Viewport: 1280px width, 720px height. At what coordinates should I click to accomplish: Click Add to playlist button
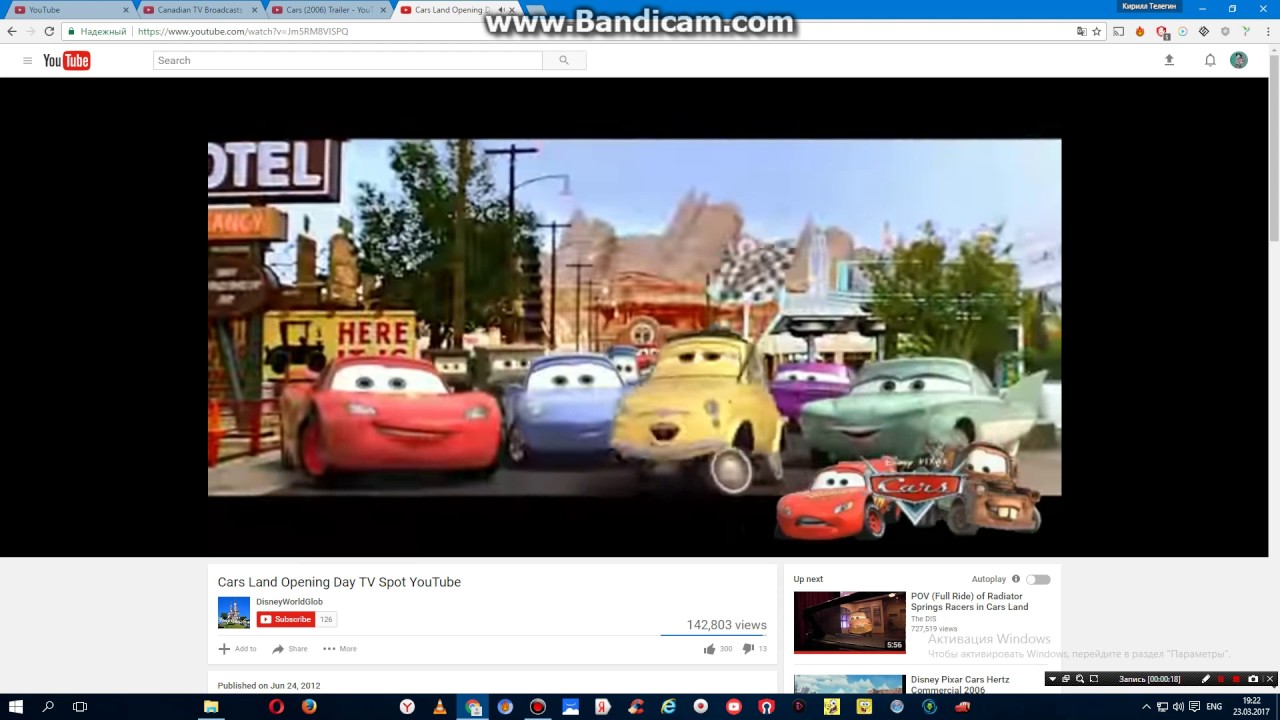[238, 649]
